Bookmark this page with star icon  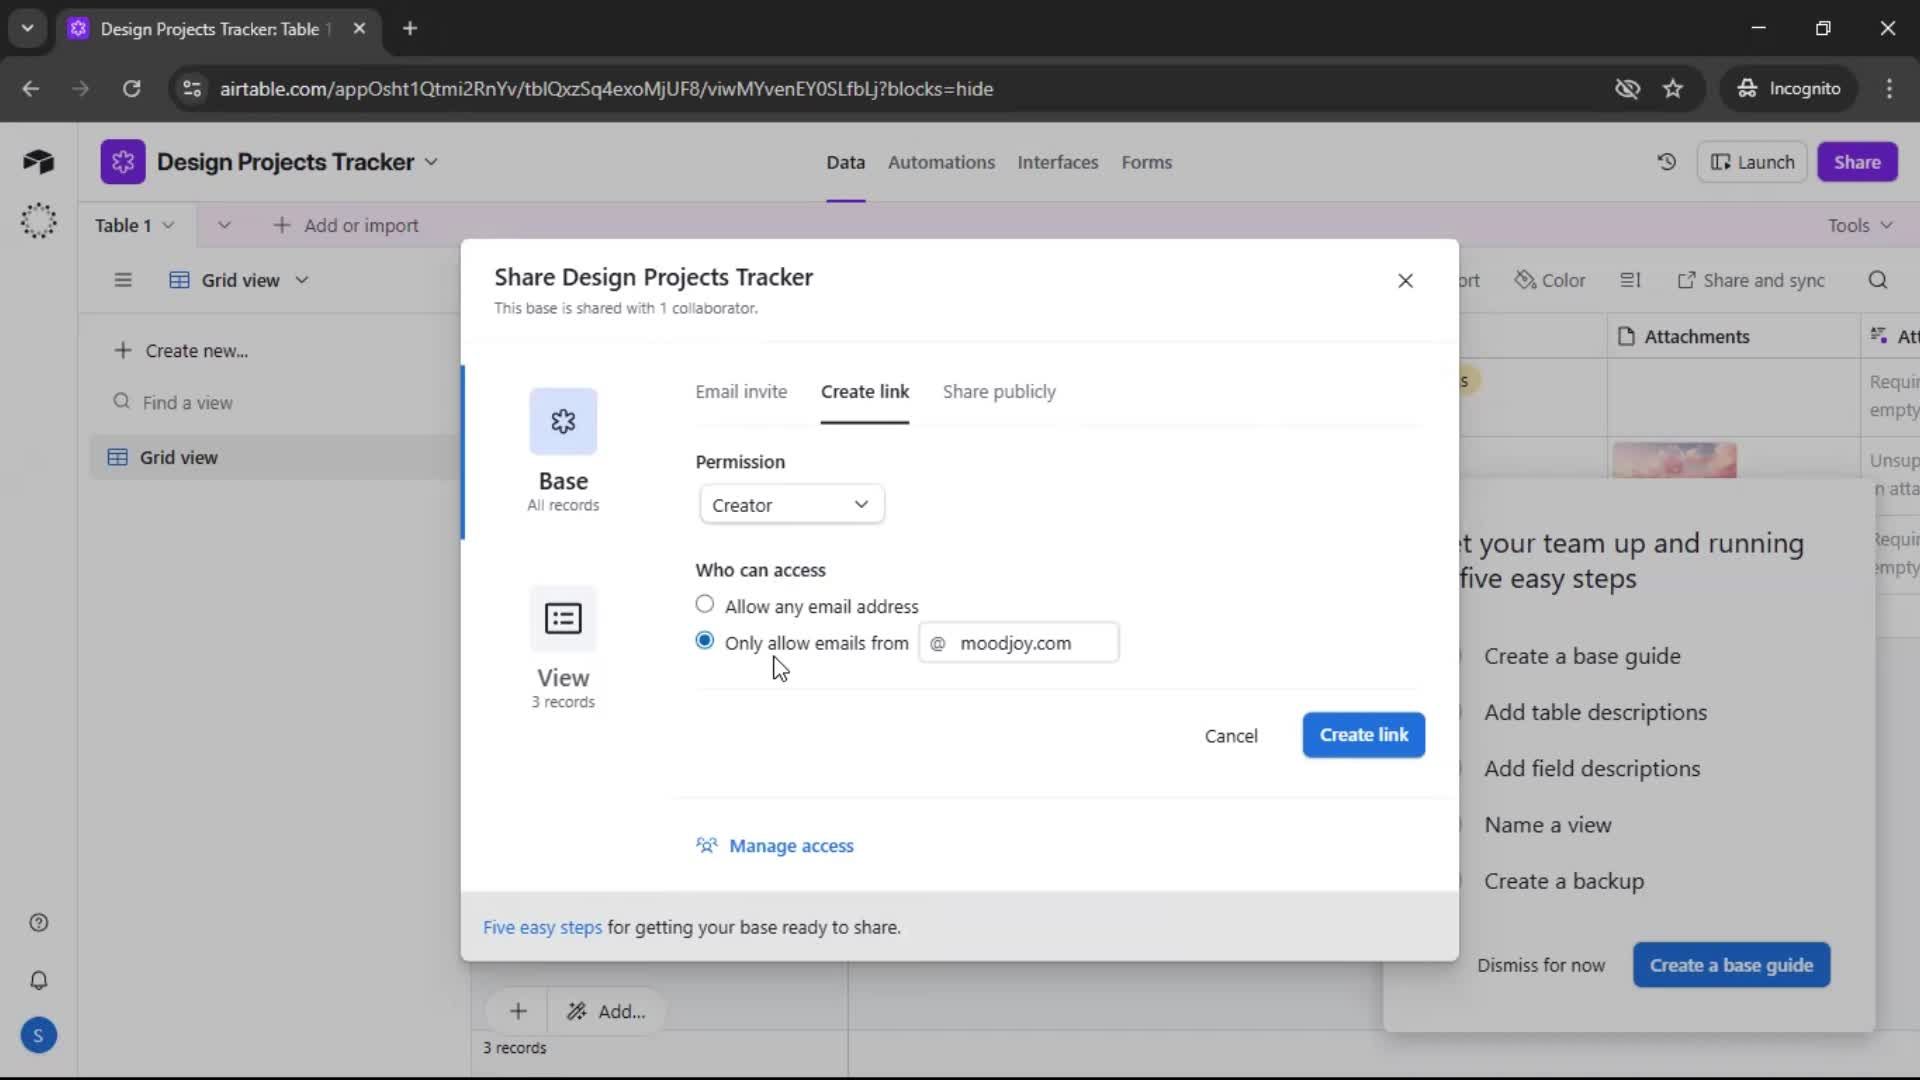pyautogui.click(x=1673, y=89)
